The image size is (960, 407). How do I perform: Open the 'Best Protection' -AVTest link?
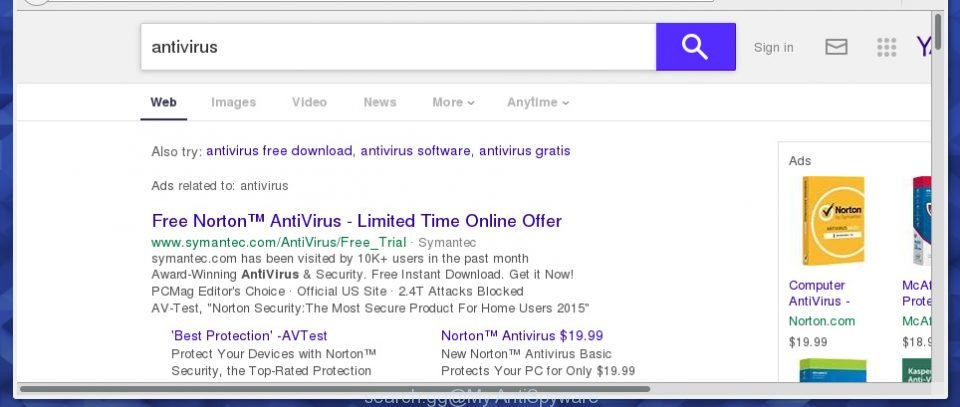coord(249,335)
